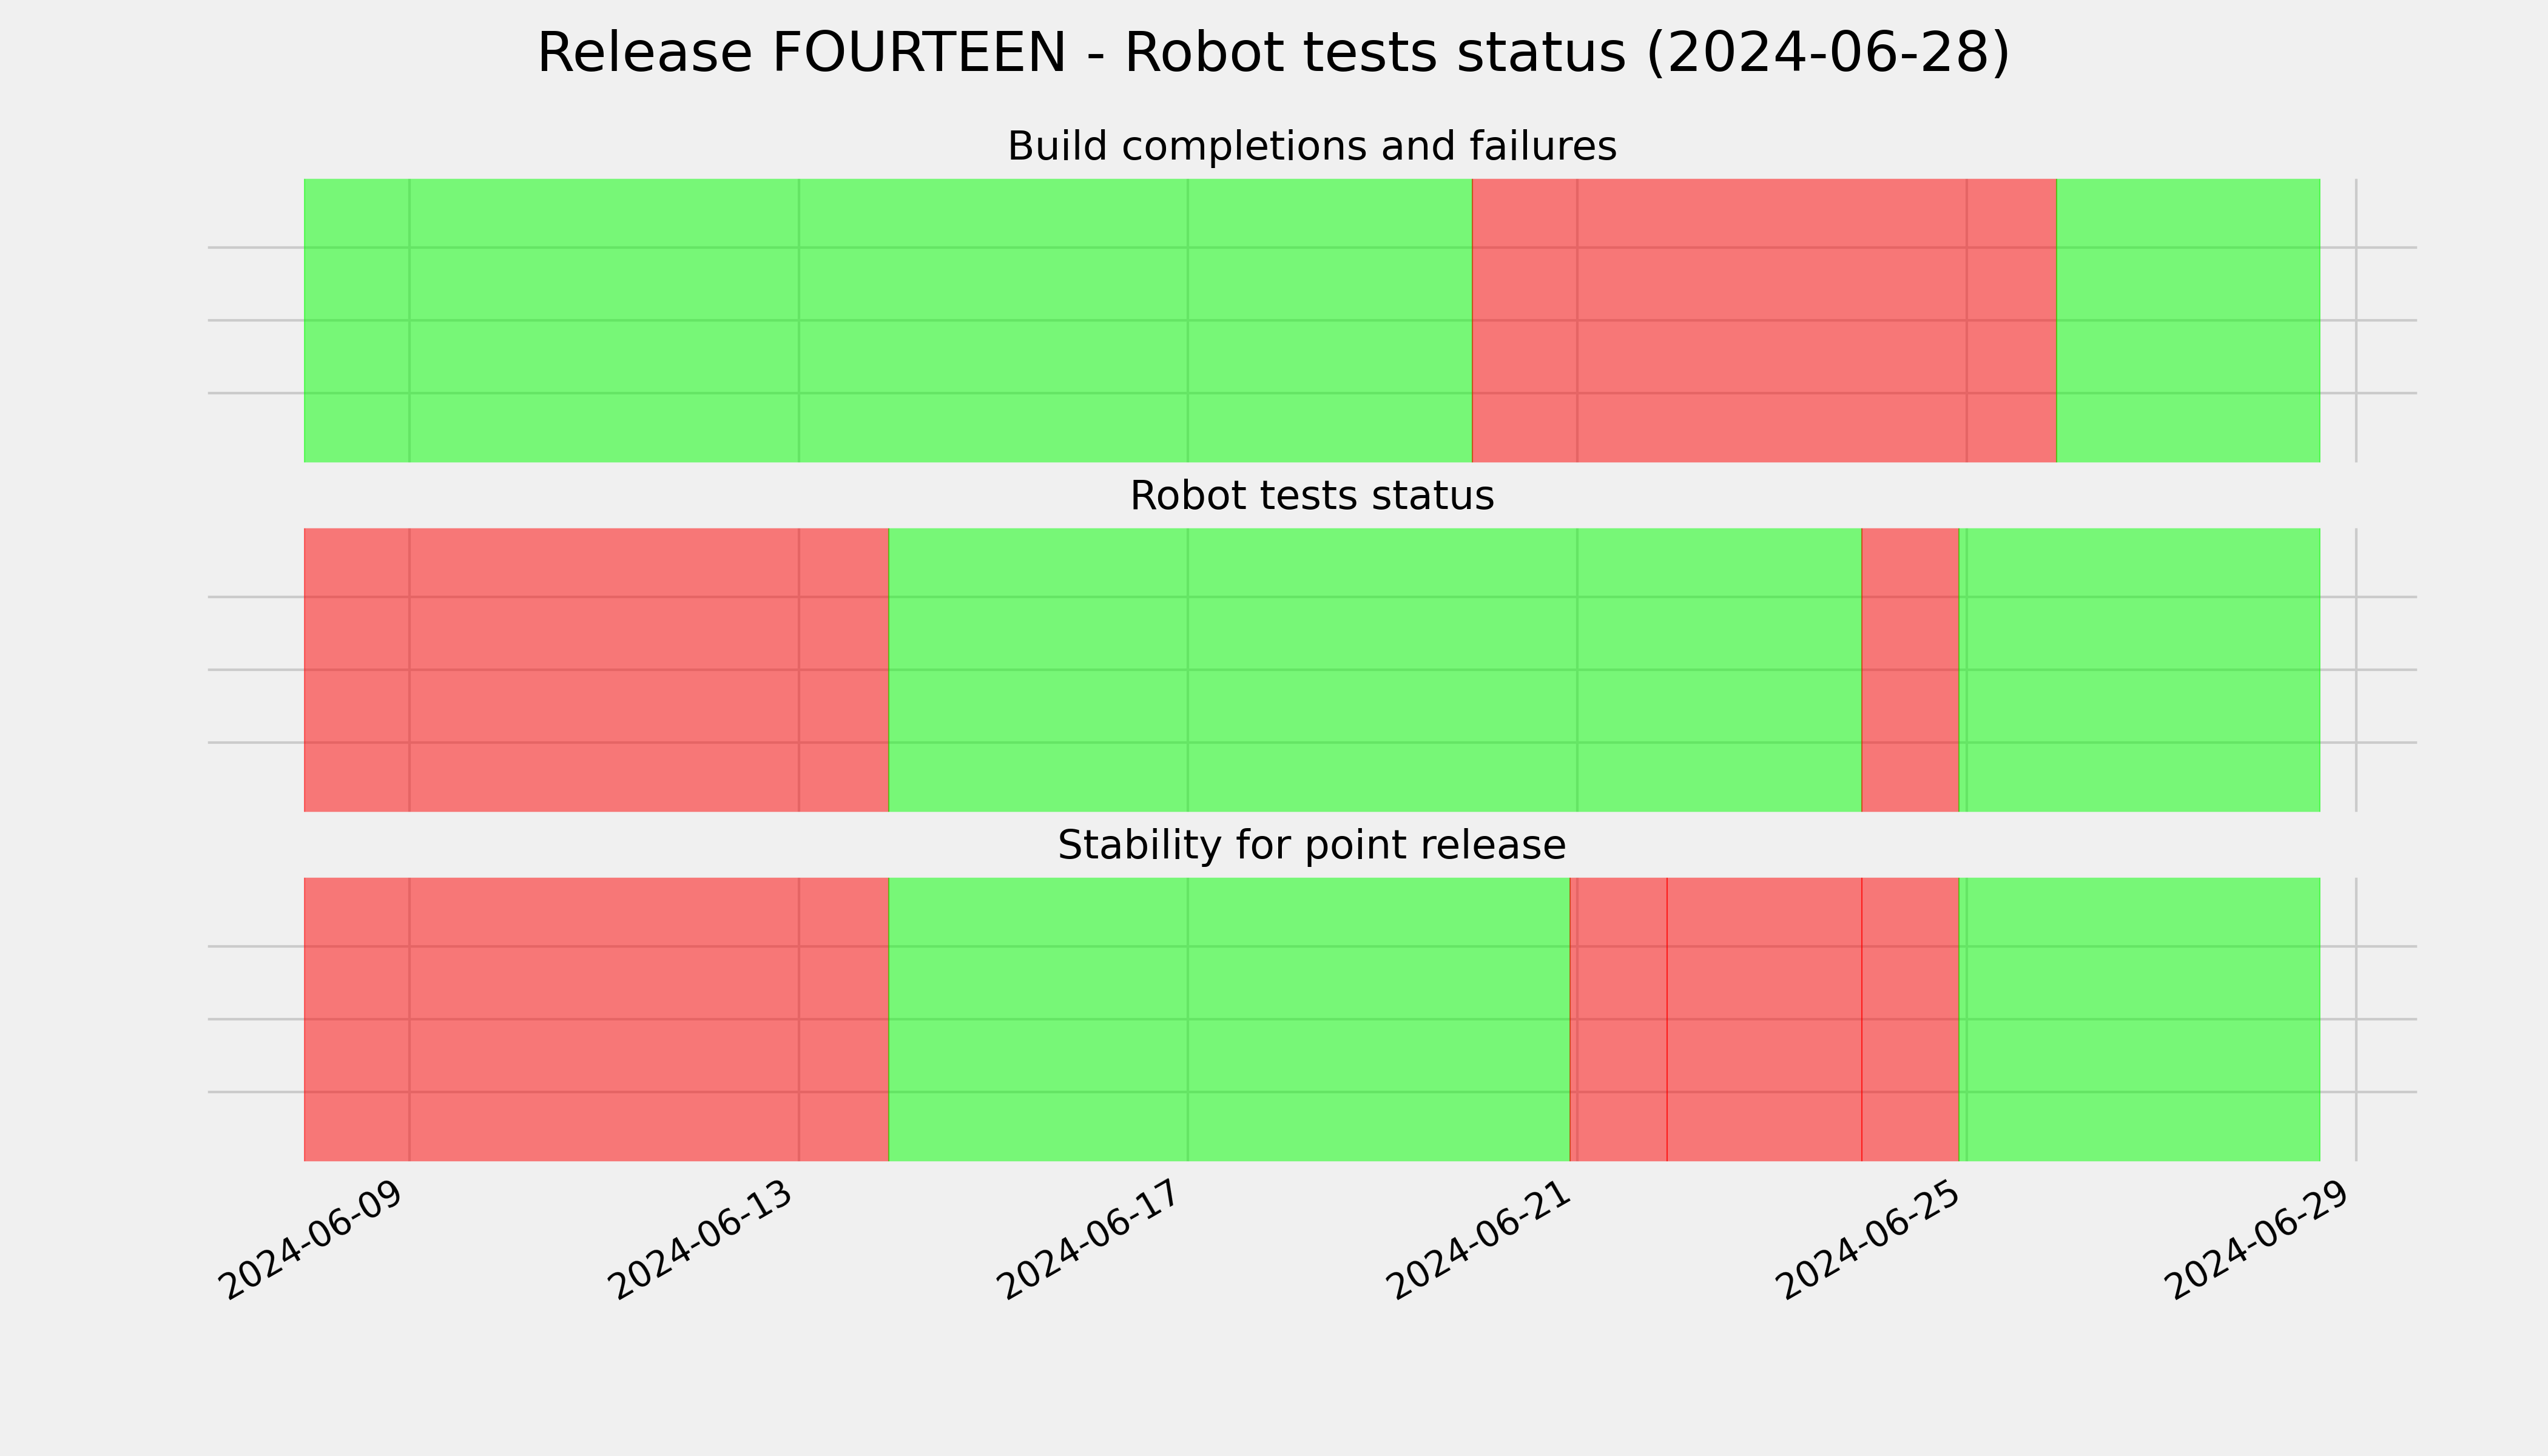Click the narrow red block in Robot tests status
The width and height of the screenshot is (2548, 1456).
(1910, 670)
